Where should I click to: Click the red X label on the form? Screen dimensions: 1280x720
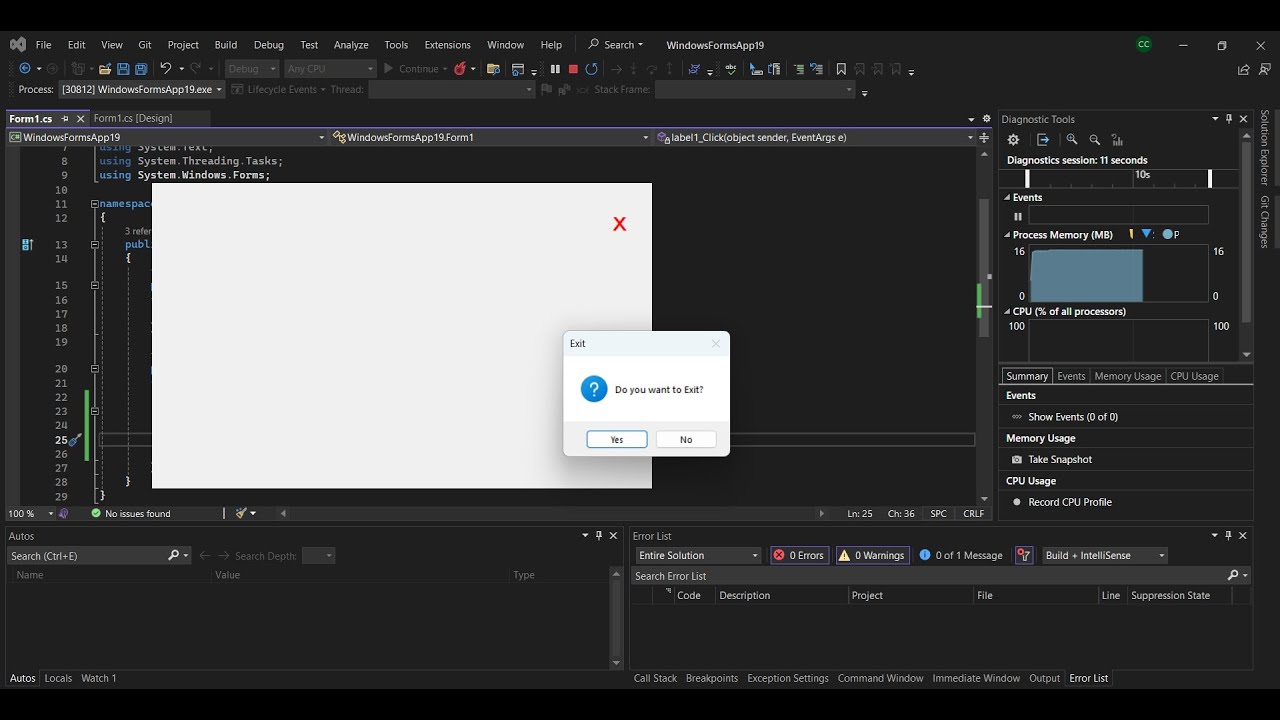pos(620,224)
